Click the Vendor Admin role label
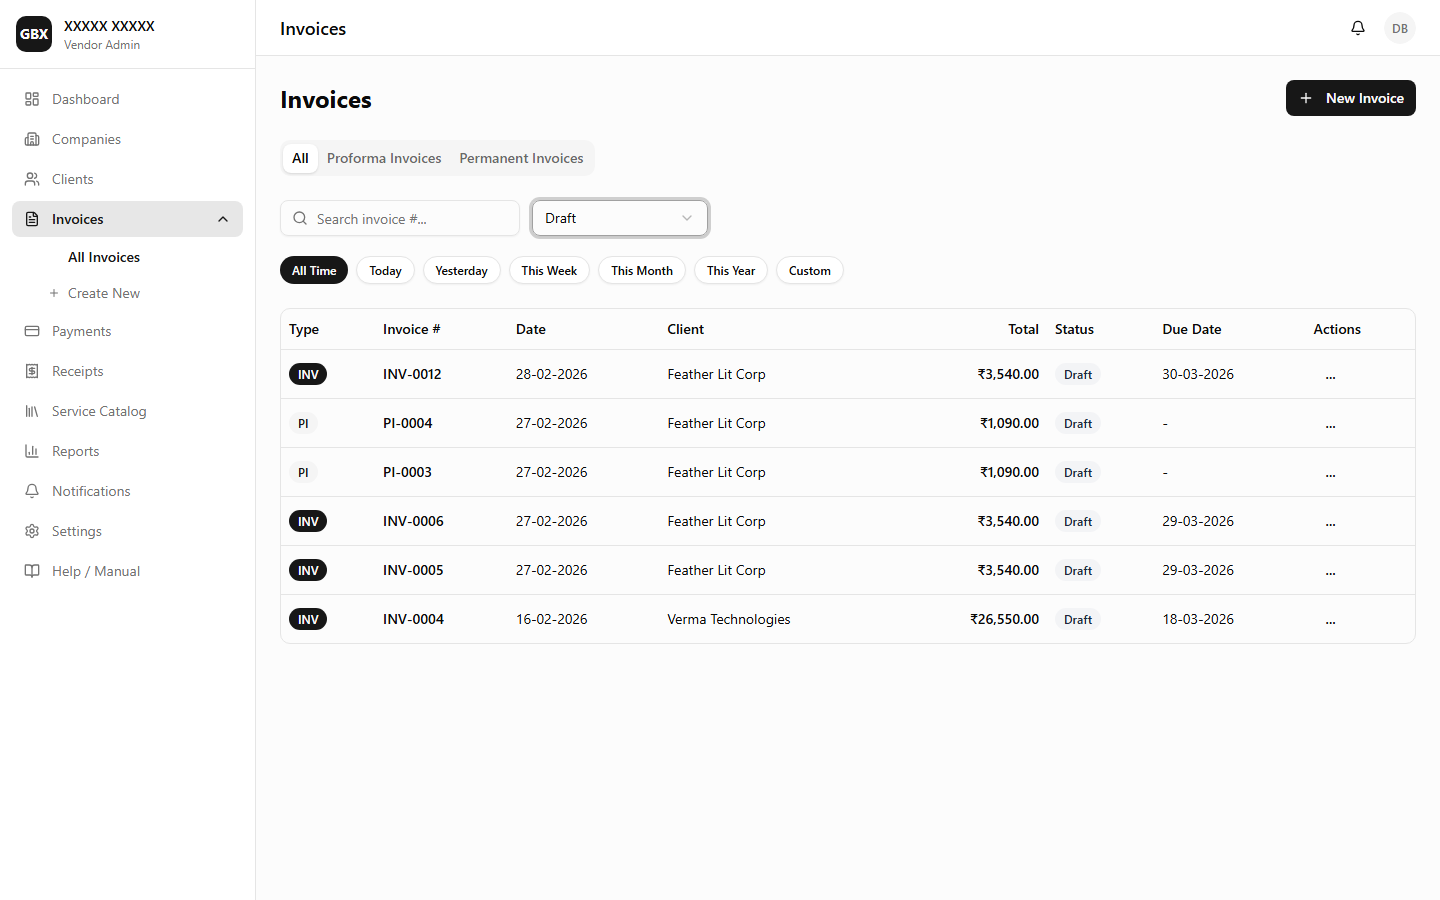1440x900 pixels. click(x=102, y=45)
